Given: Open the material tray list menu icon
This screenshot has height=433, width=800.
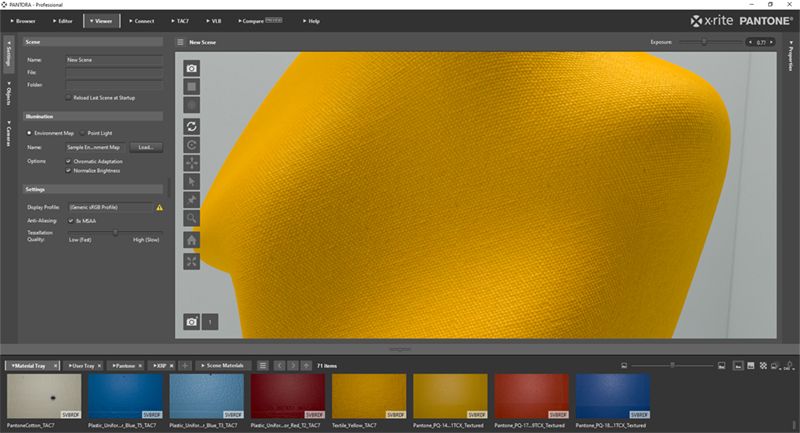Looking at the screenshot, I should [263, 366].
